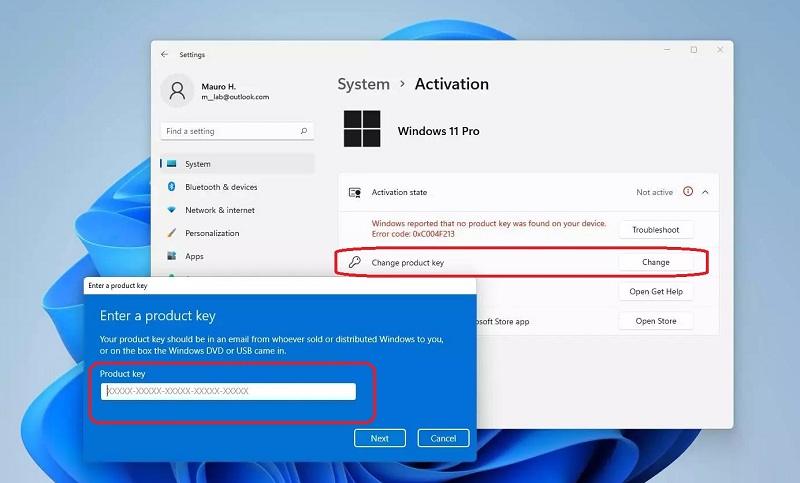Click the Open Store button

coord(655,321)
